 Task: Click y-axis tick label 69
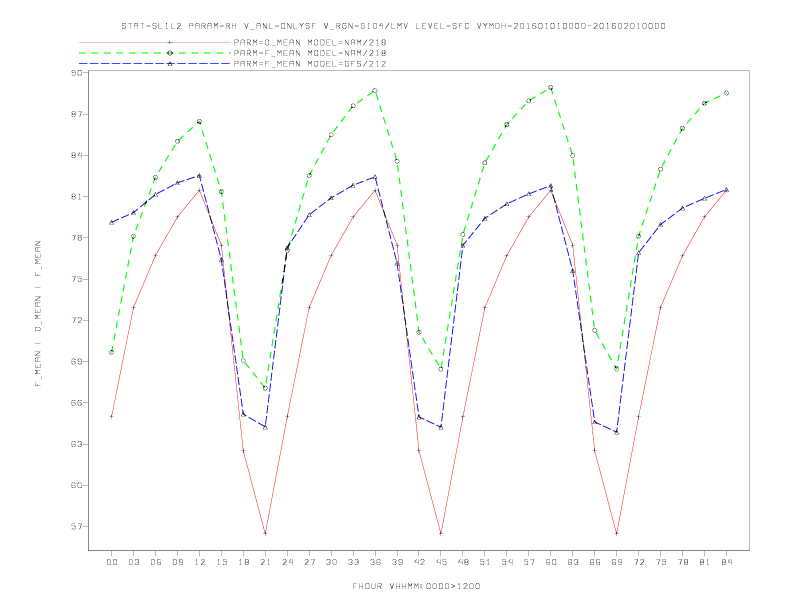[x=76, y=362]
